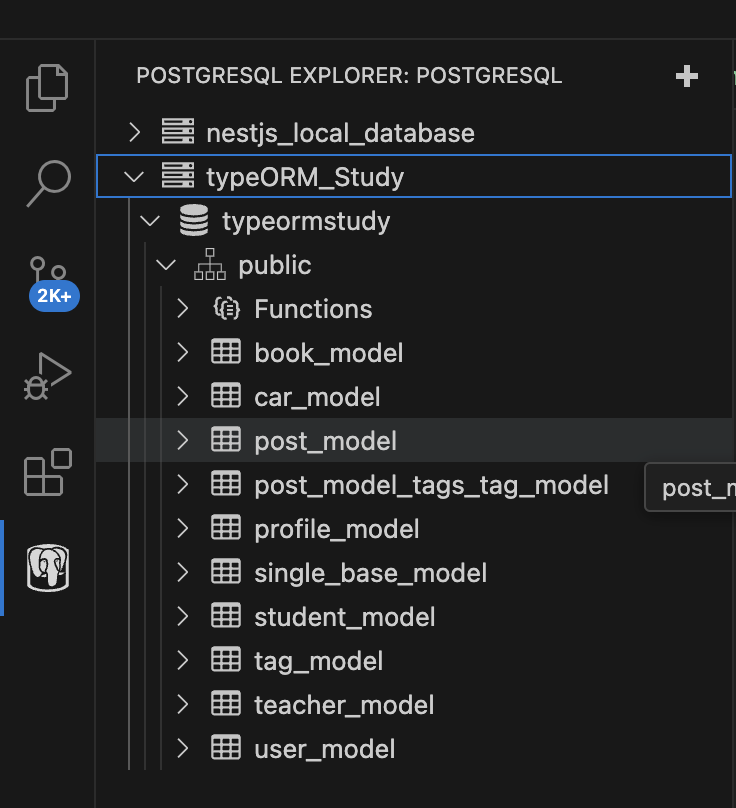Screen dimensions: 736x808
Task: Expand the Functions node
Action: (x=182, y=309)
